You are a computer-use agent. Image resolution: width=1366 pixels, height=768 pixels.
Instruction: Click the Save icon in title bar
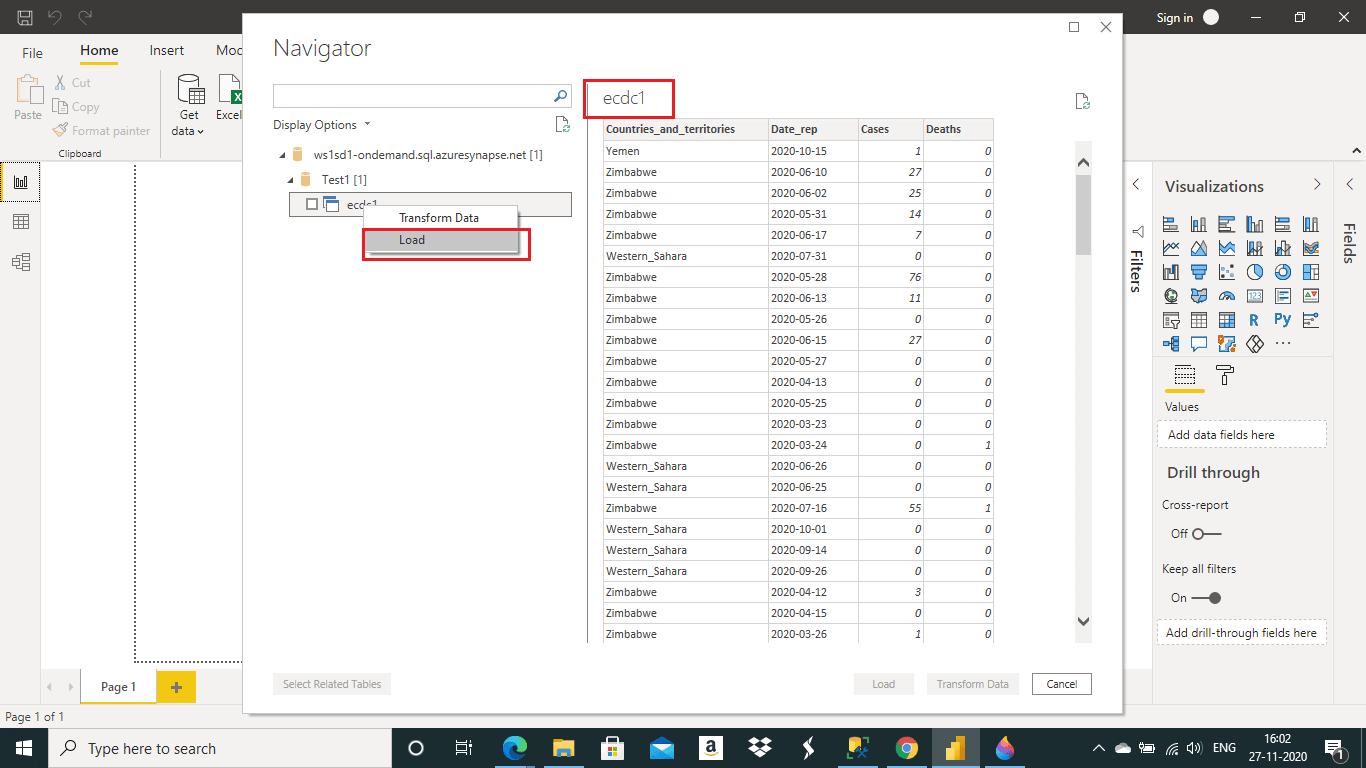coord(25,18)
